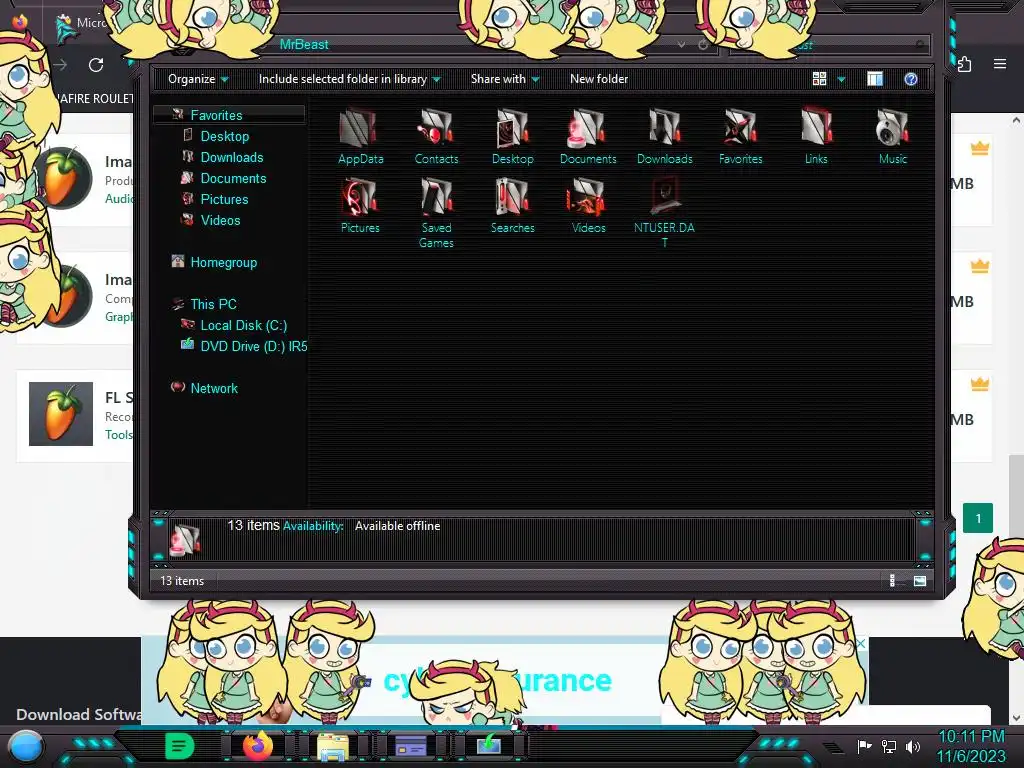The height and width of the screenshot is (768, 1024).
Task: Open Local Disk (C:) in navigation pane
Action: 244,325
